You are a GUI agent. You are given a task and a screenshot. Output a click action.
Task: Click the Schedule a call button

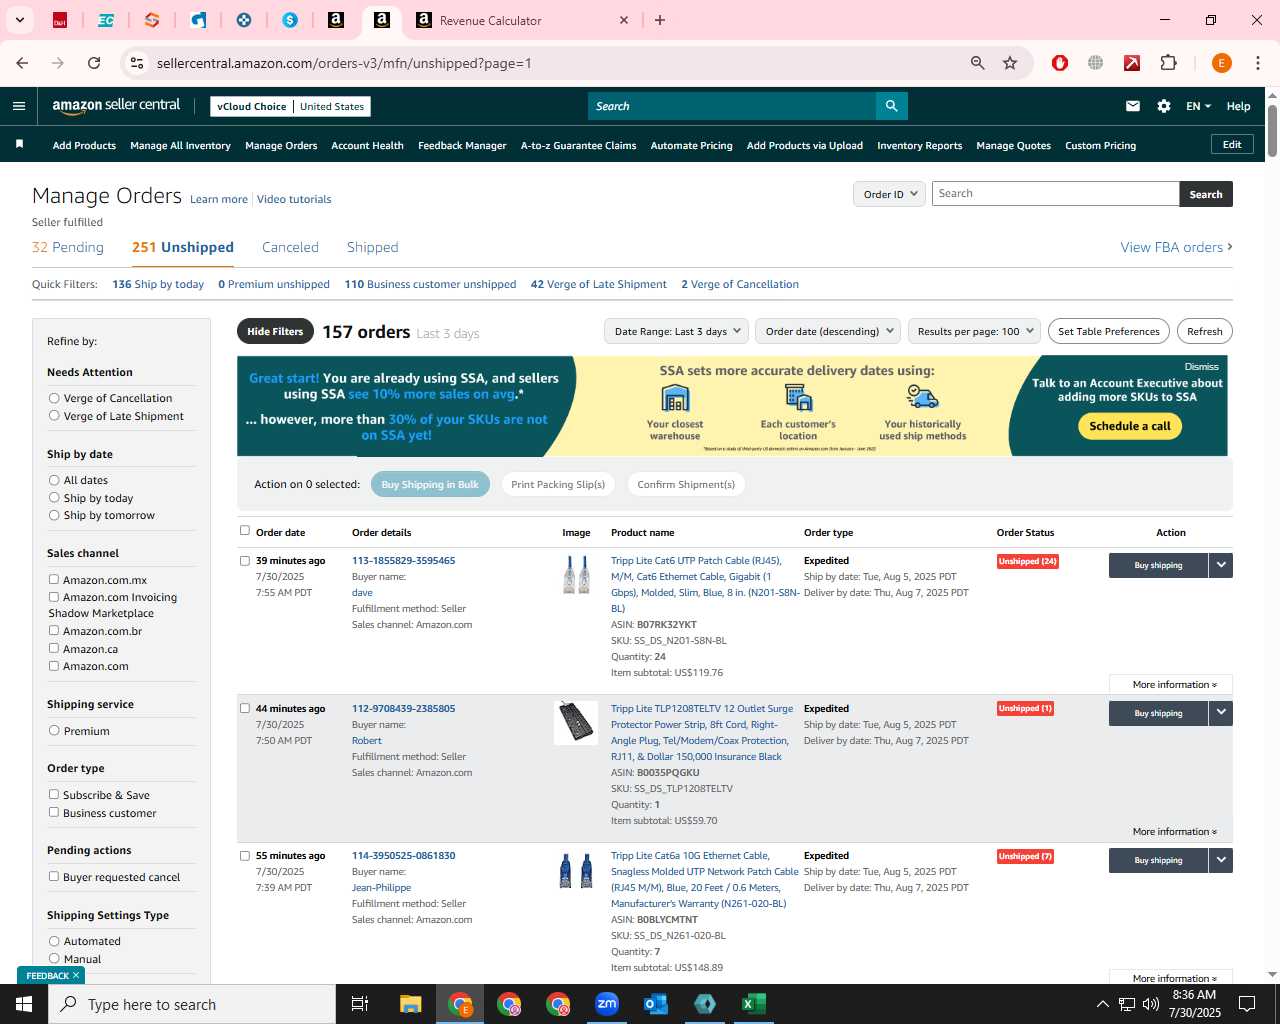[1130, 426]
